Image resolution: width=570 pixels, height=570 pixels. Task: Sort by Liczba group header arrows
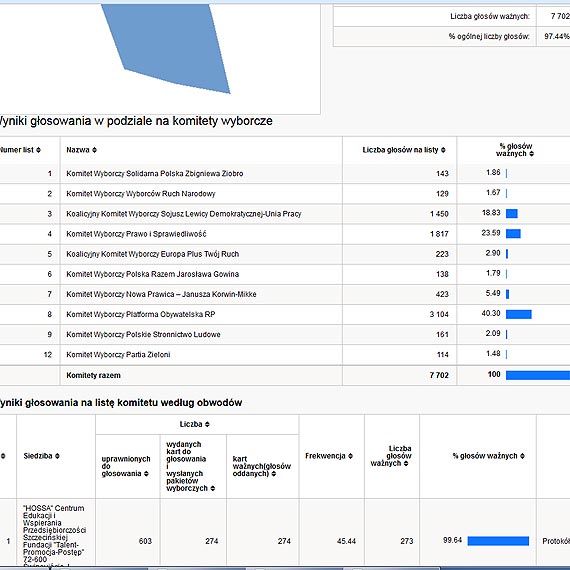tap(207, 424)
